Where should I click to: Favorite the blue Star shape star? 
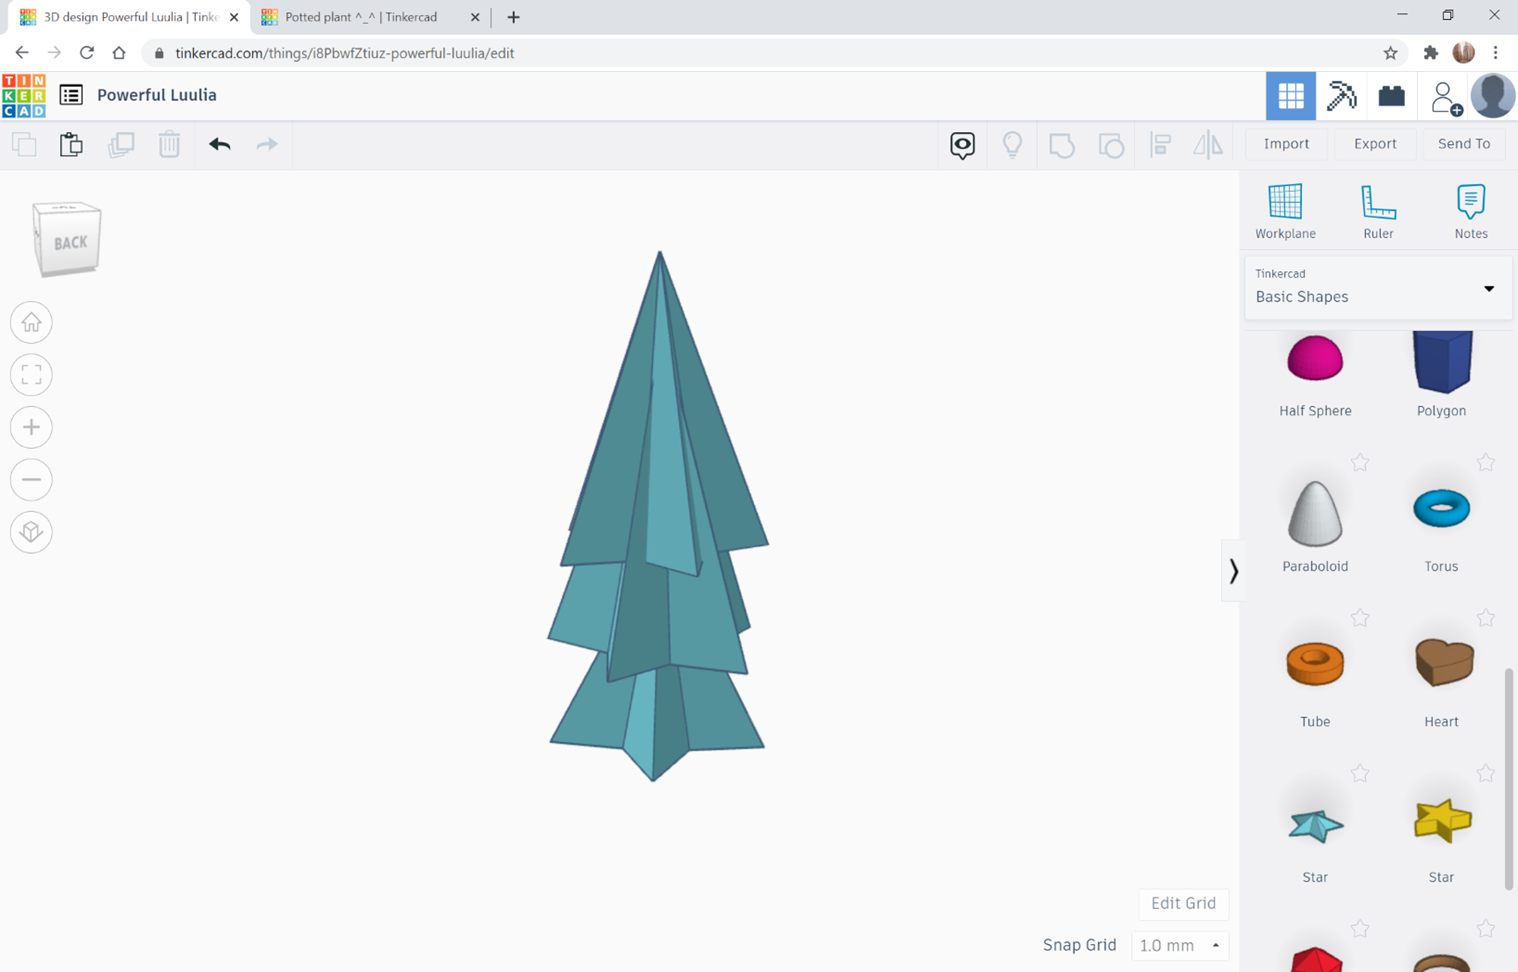(x=1360, y=773)
